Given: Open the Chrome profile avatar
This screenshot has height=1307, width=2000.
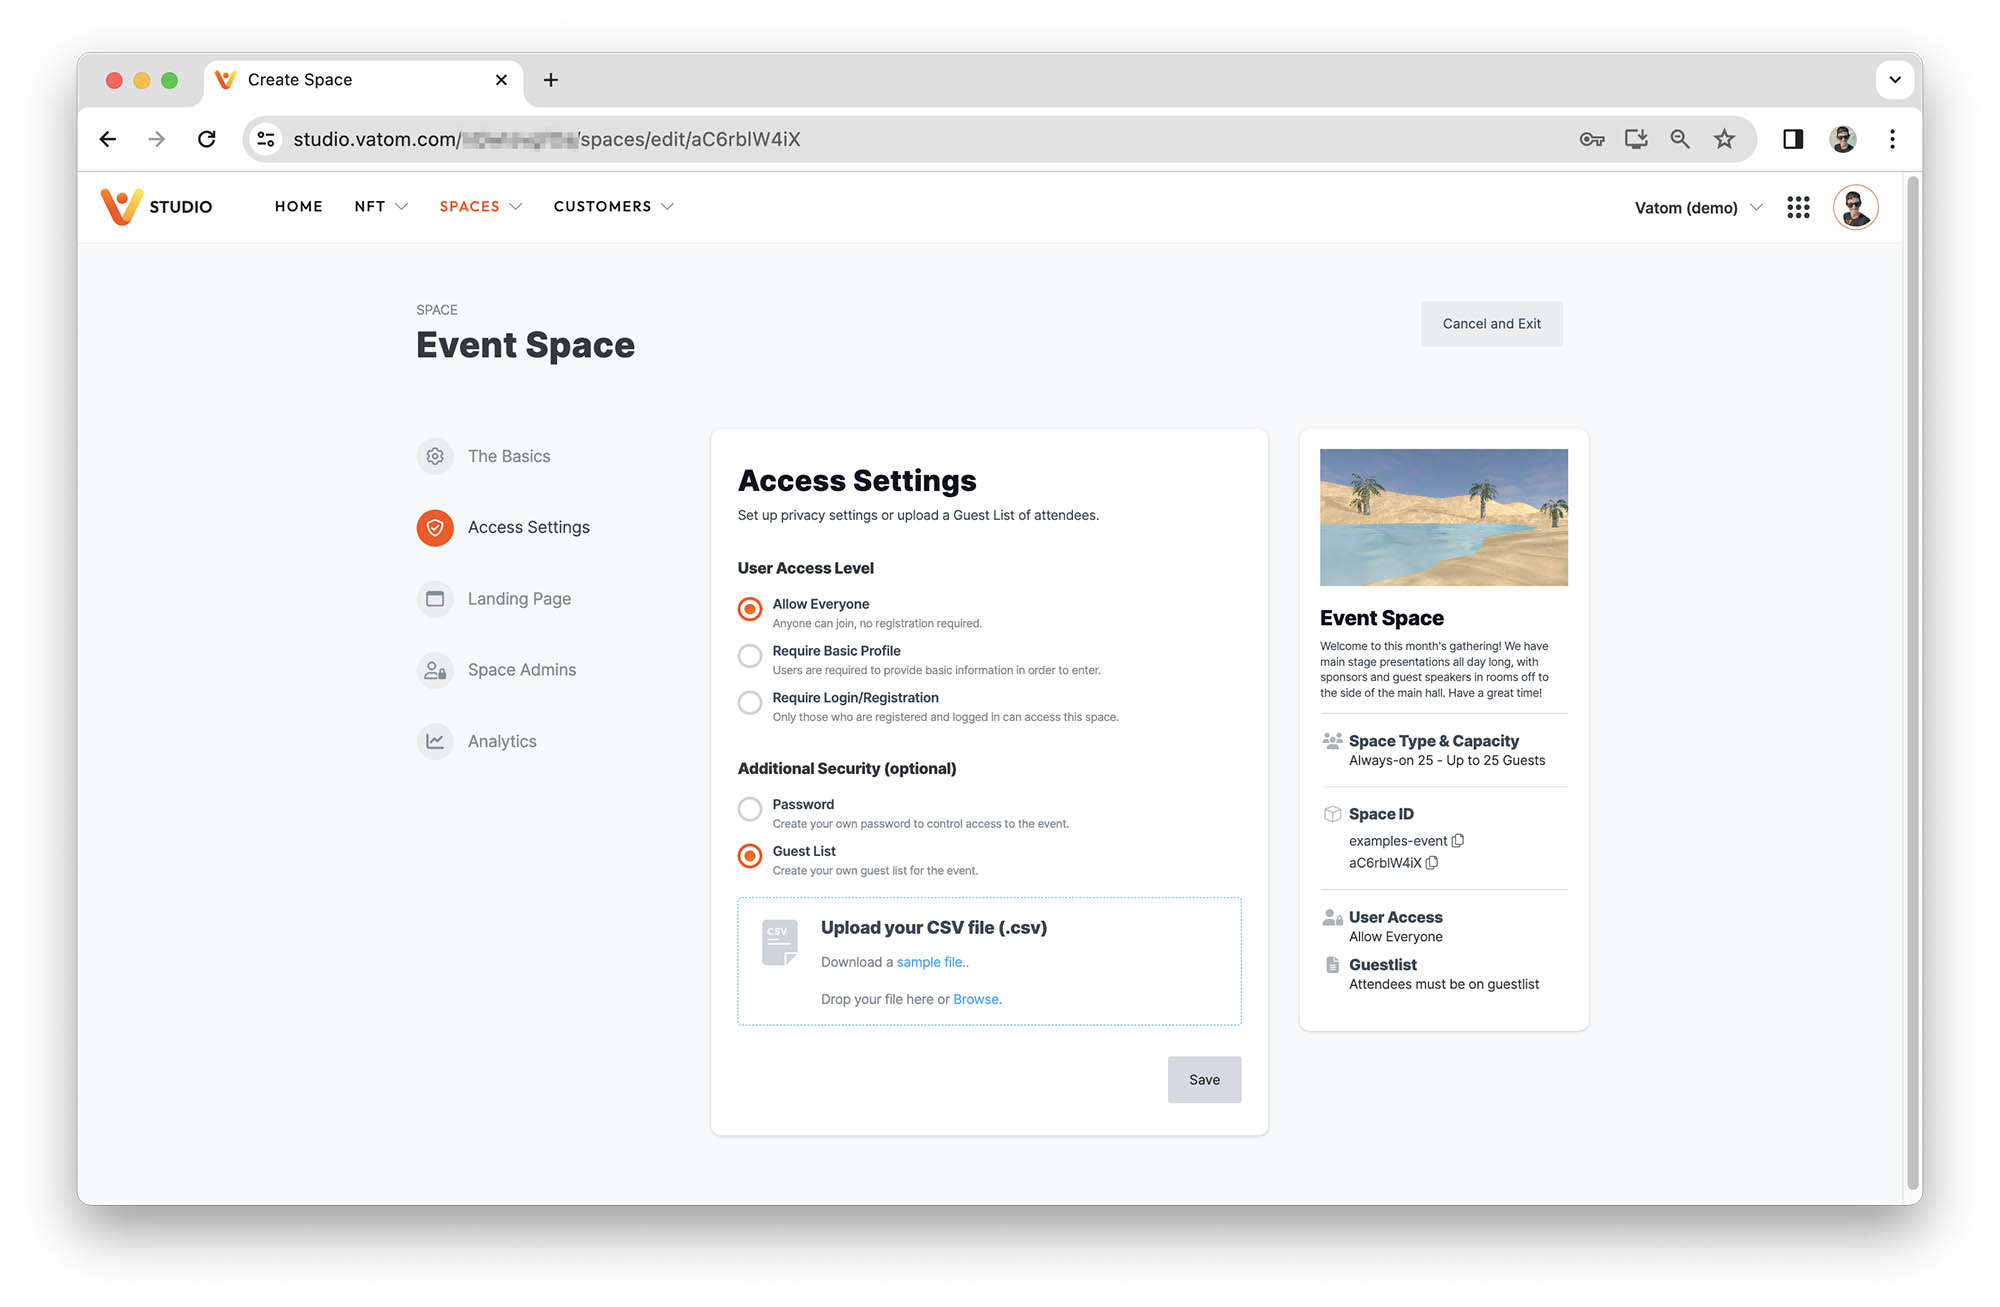Looking at the screenshot, I should (x=1843, y=139).
